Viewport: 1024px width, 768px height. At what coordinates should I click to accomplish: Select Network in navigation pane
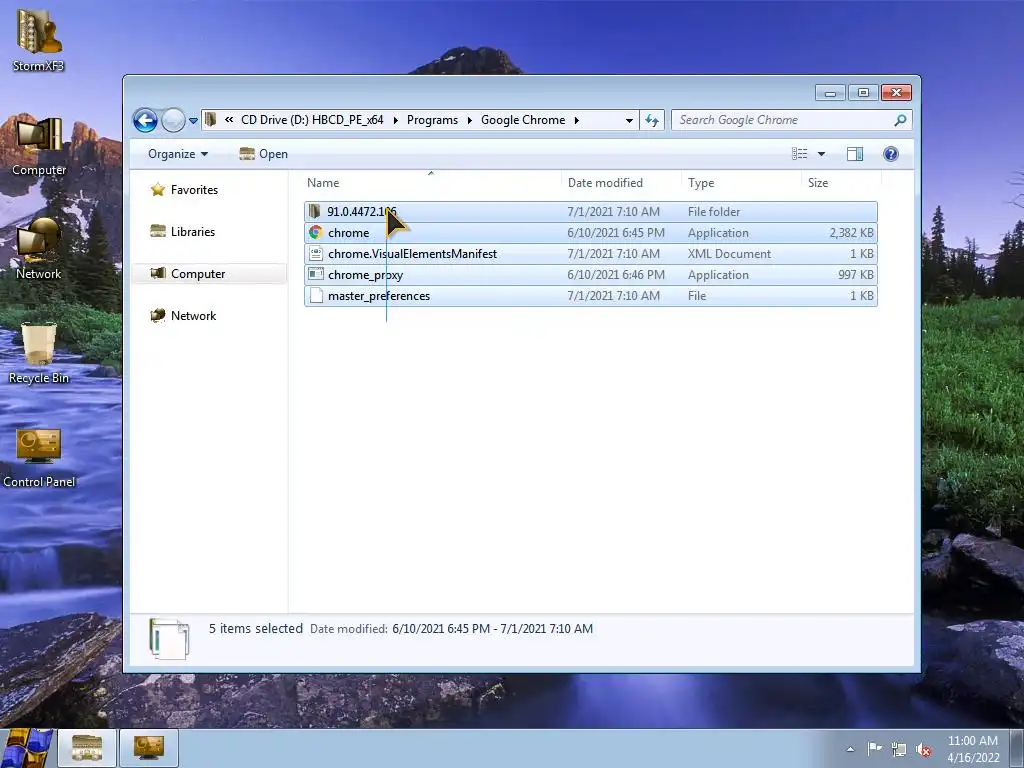[193, 315]
